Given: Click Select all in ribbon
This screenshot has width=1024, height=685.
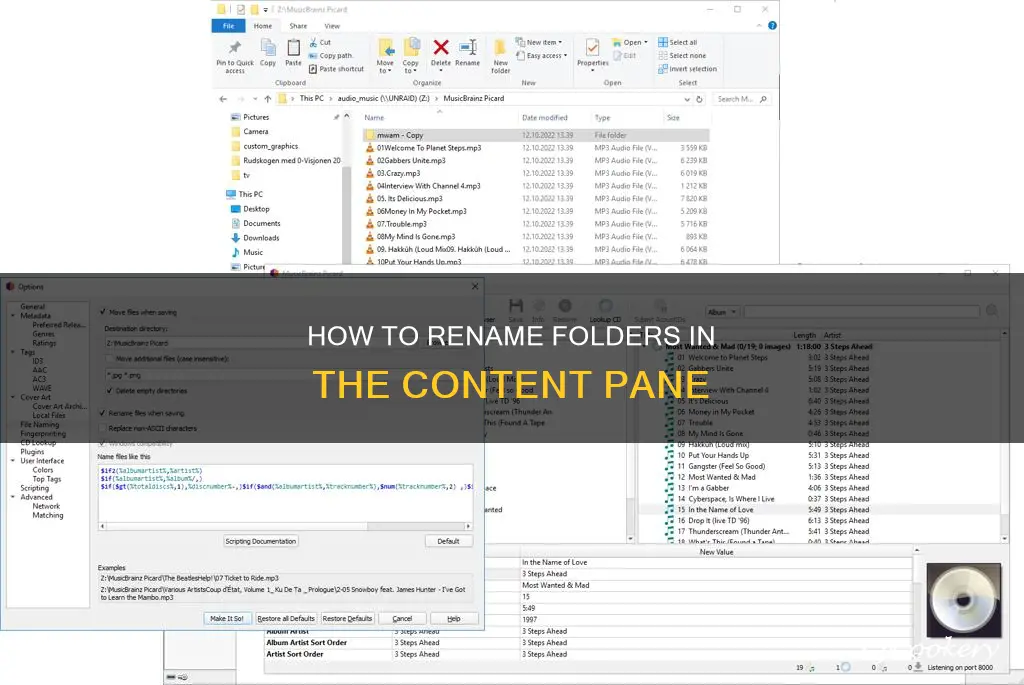Looking at the screenshot, I should coord(677,42).
